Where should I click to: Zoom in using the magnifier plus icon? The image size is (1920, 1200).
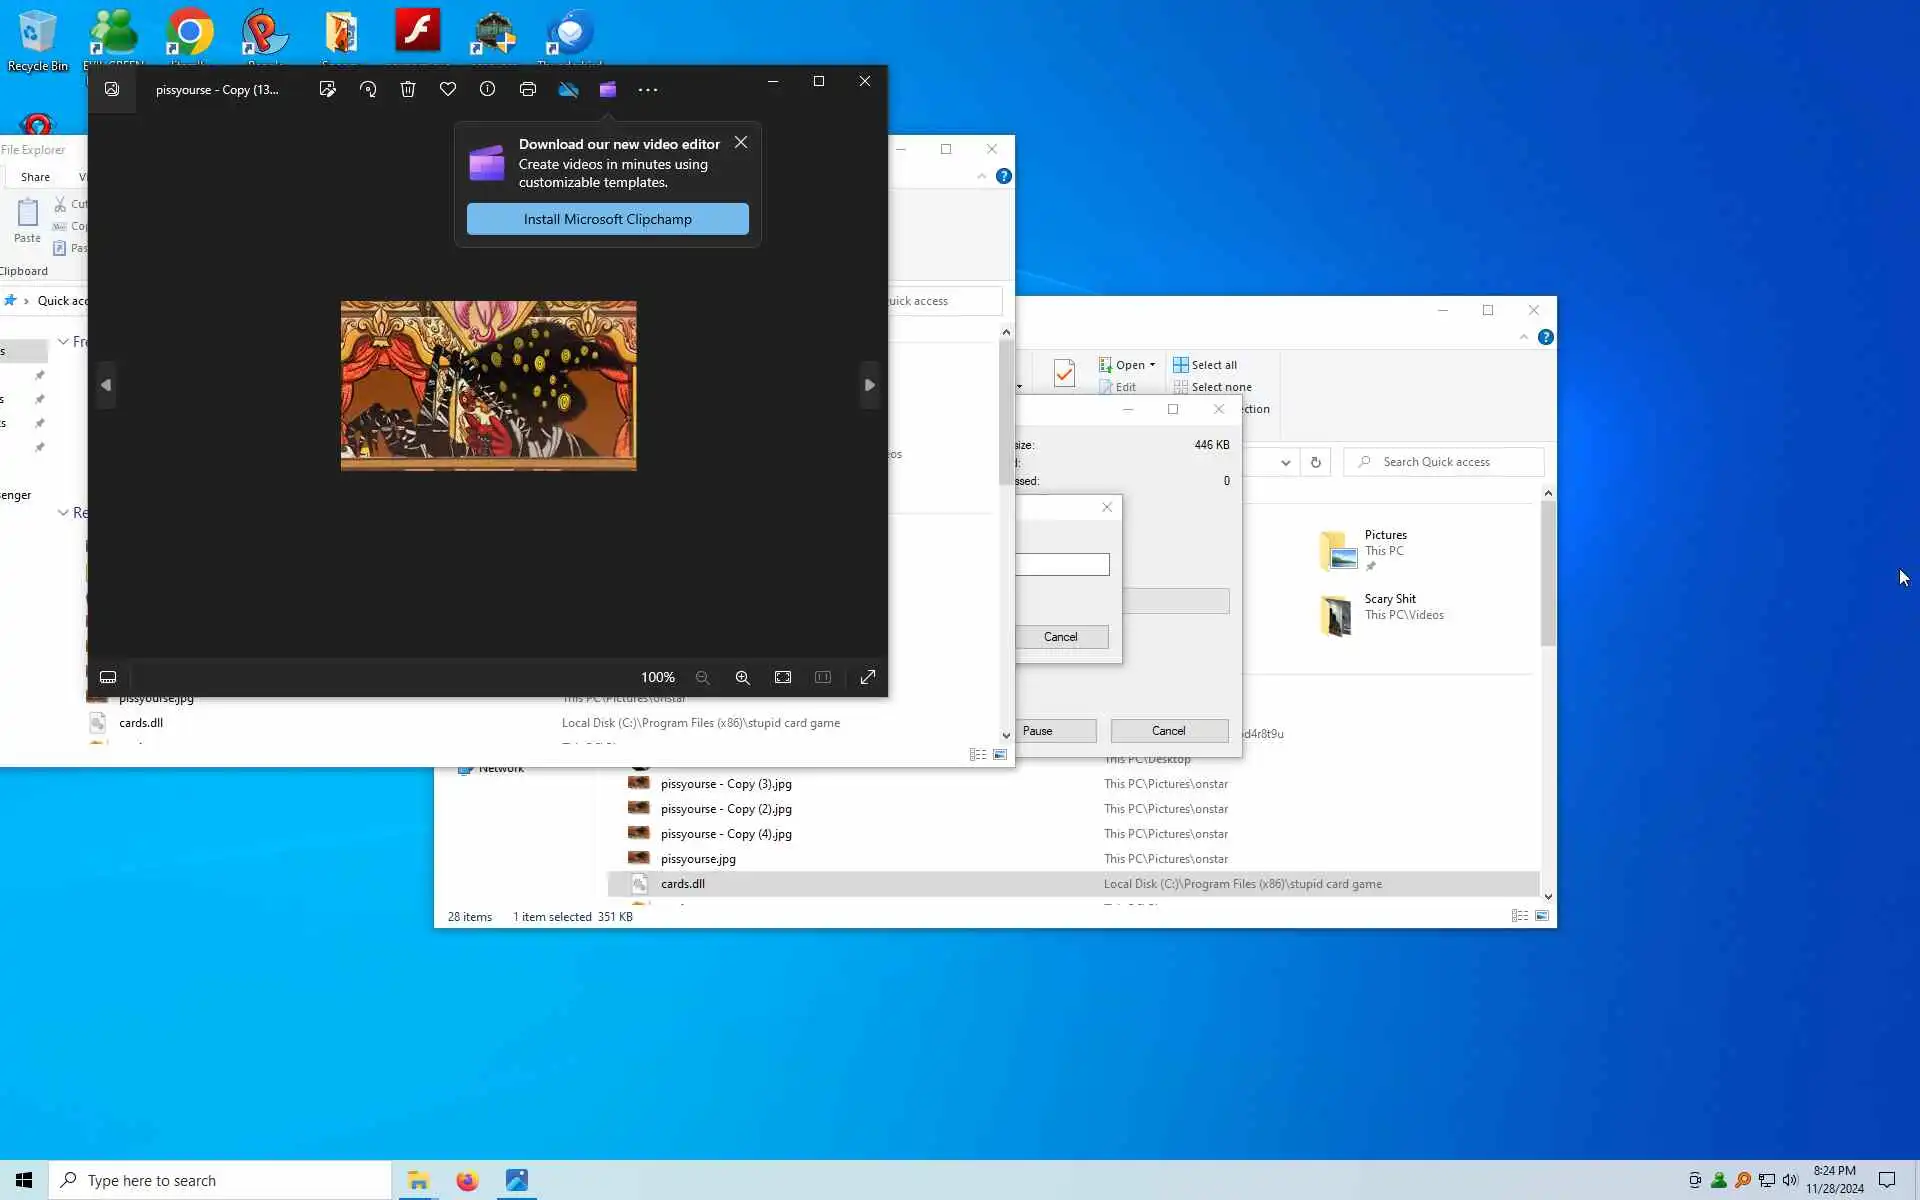[x=742, y=677]
